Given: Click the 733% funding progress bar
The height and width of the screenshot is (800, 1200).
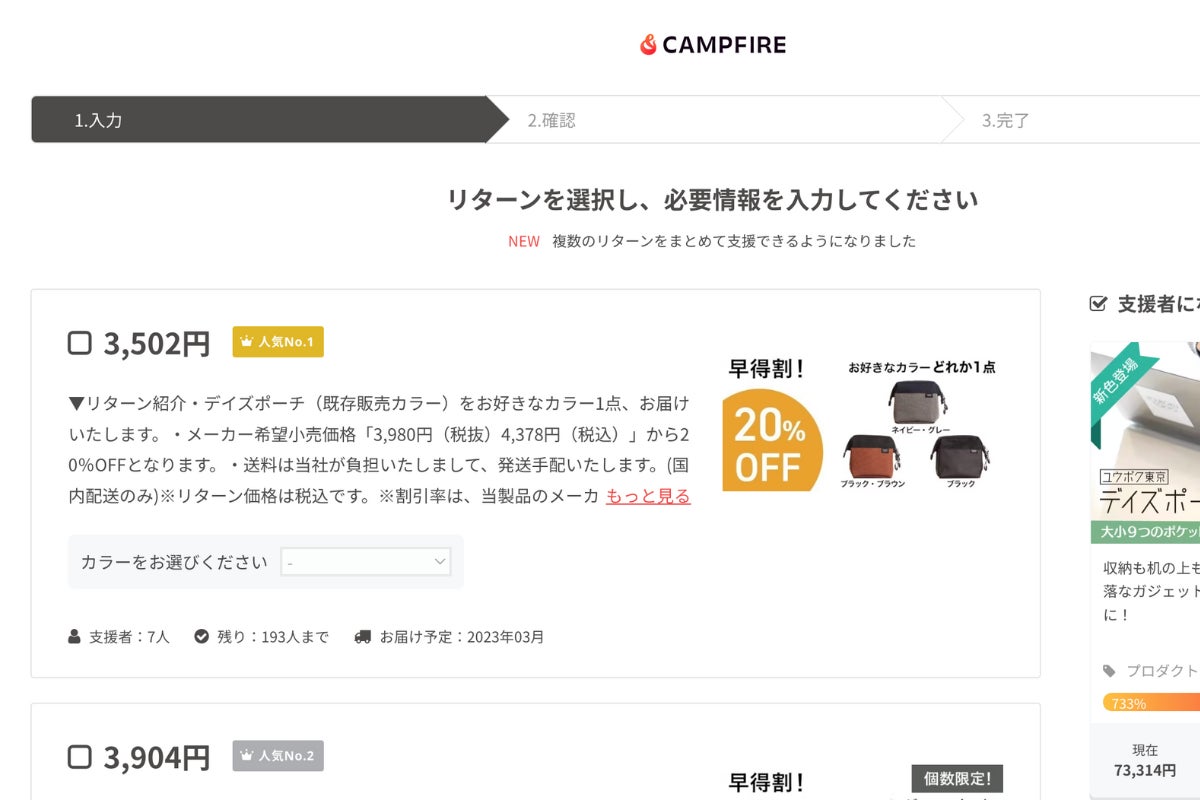Looking at the screenshot, I should (1150, 703).
